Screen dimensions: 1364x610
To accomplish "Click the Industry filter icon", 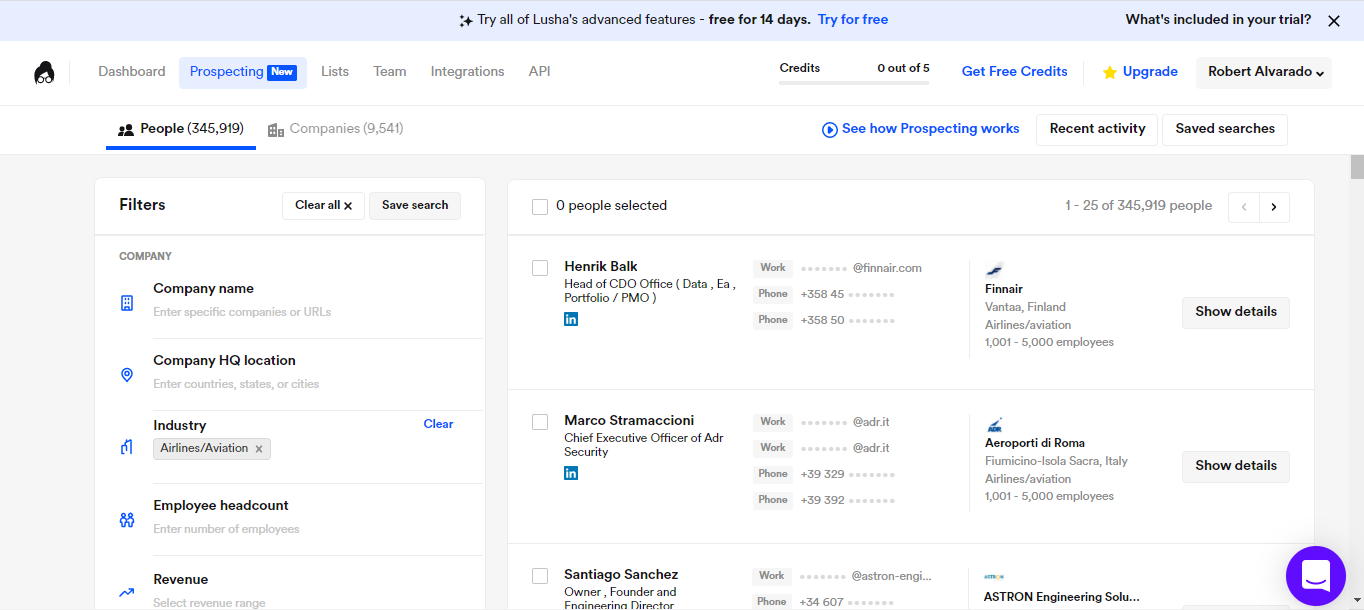I will 127,447.
